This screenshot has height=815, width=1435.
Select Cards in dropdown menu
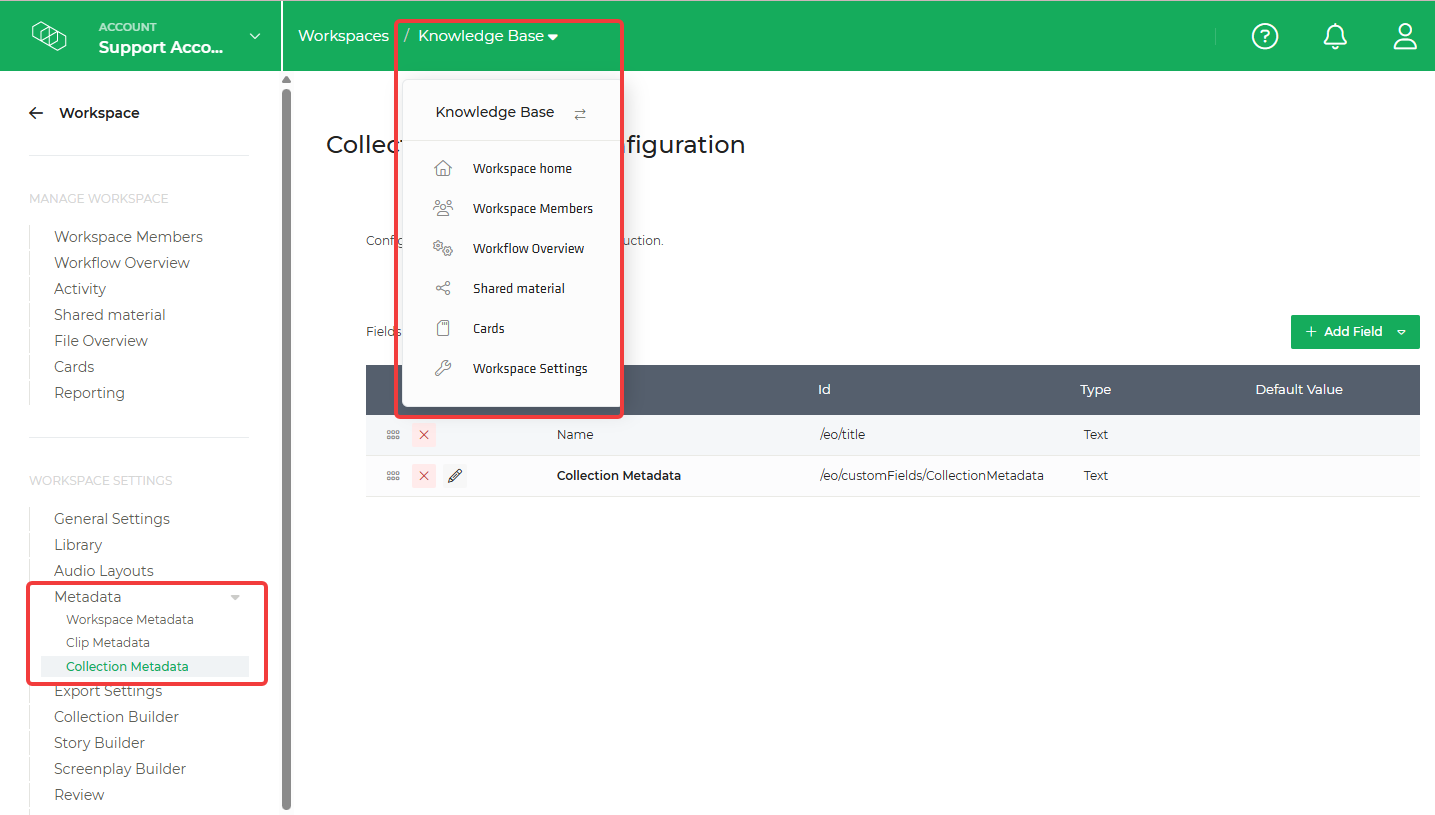(489, 328)
